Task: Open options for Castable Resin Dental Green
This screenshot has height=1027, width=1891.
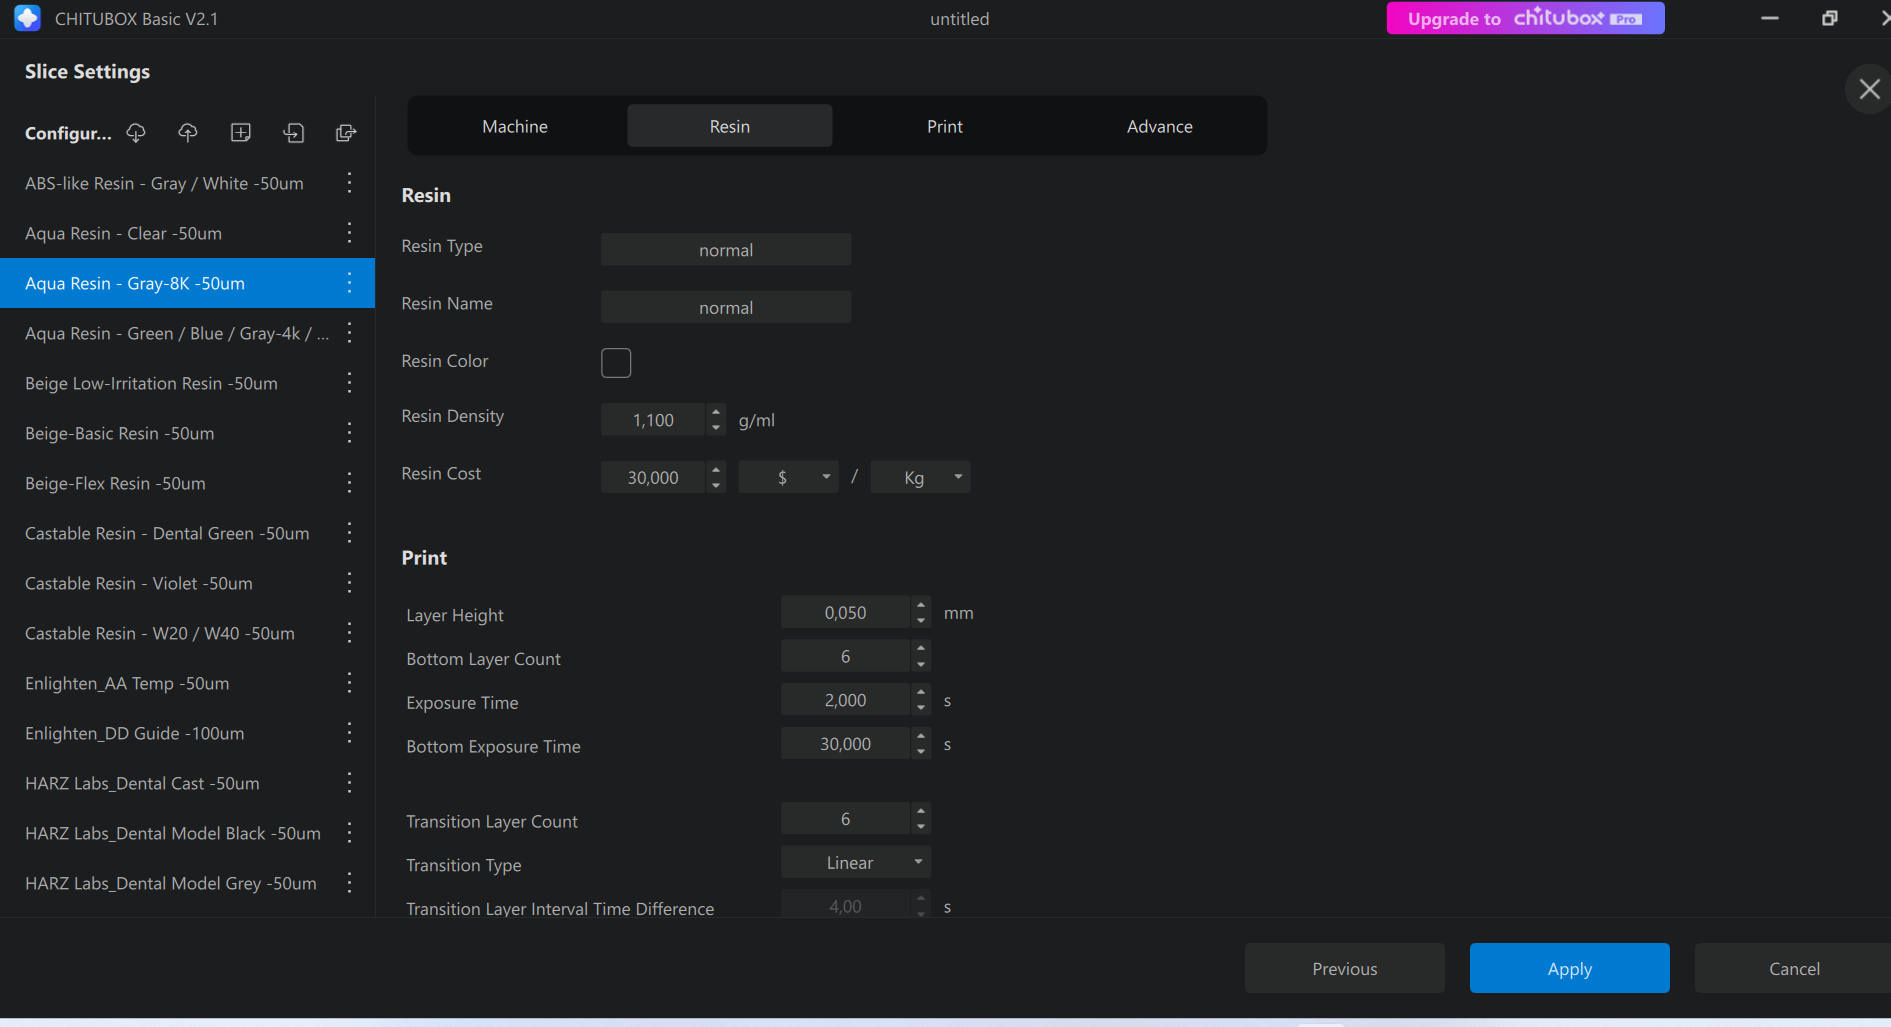Action: 349,533
